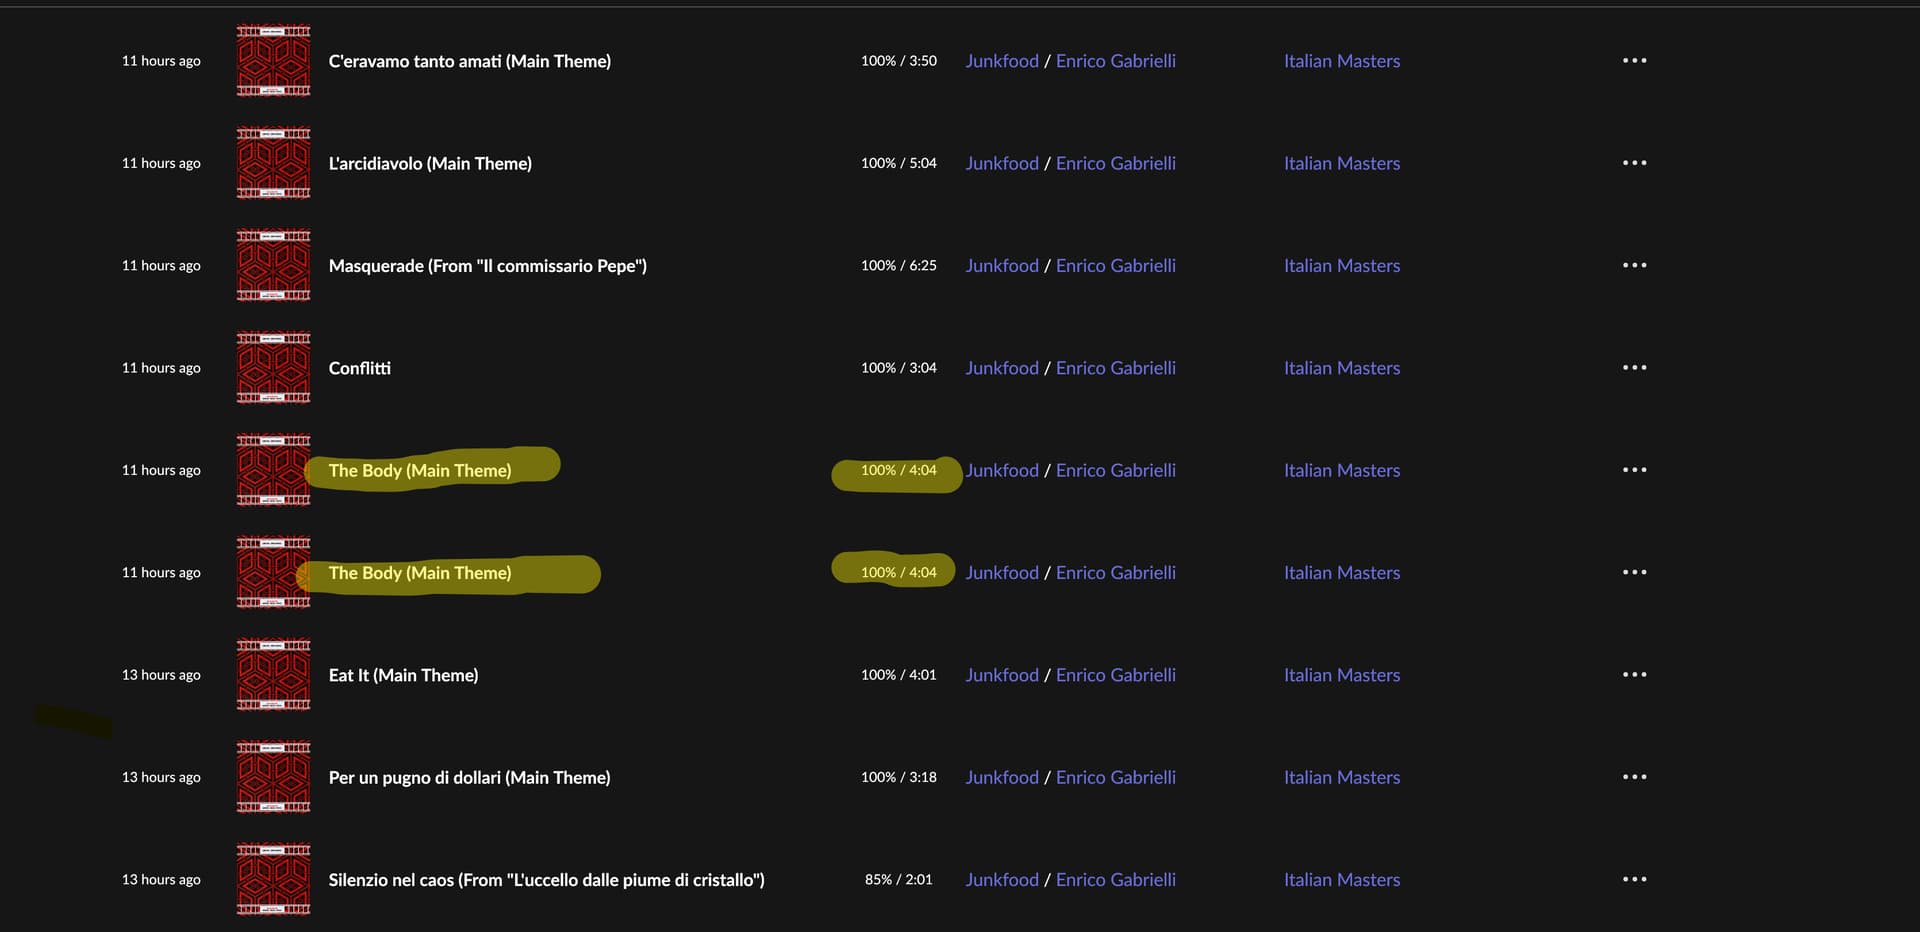
Task: Click the 100% / 4:01 progress text
Action: point(899,675)
